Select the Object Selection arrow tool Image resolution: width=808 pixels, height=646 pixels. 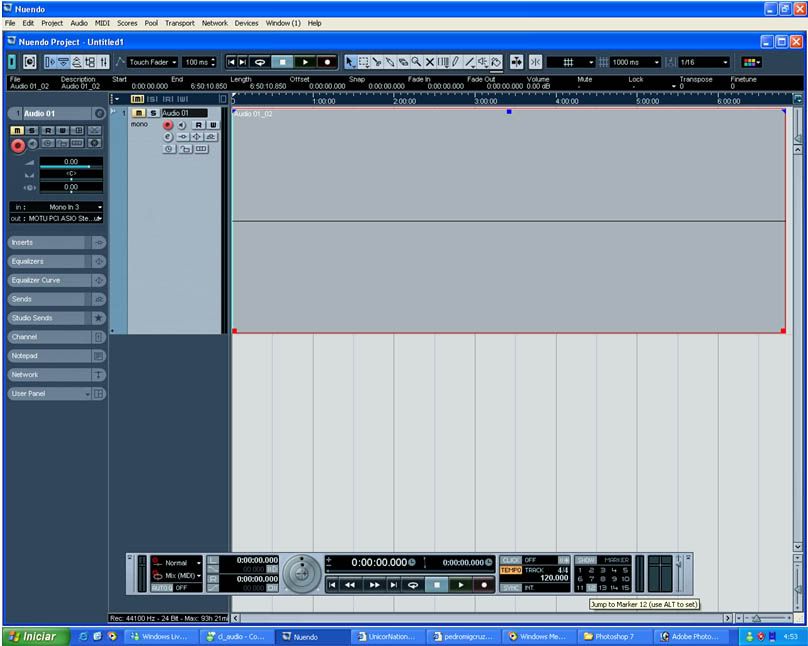(x=350, y=62)
